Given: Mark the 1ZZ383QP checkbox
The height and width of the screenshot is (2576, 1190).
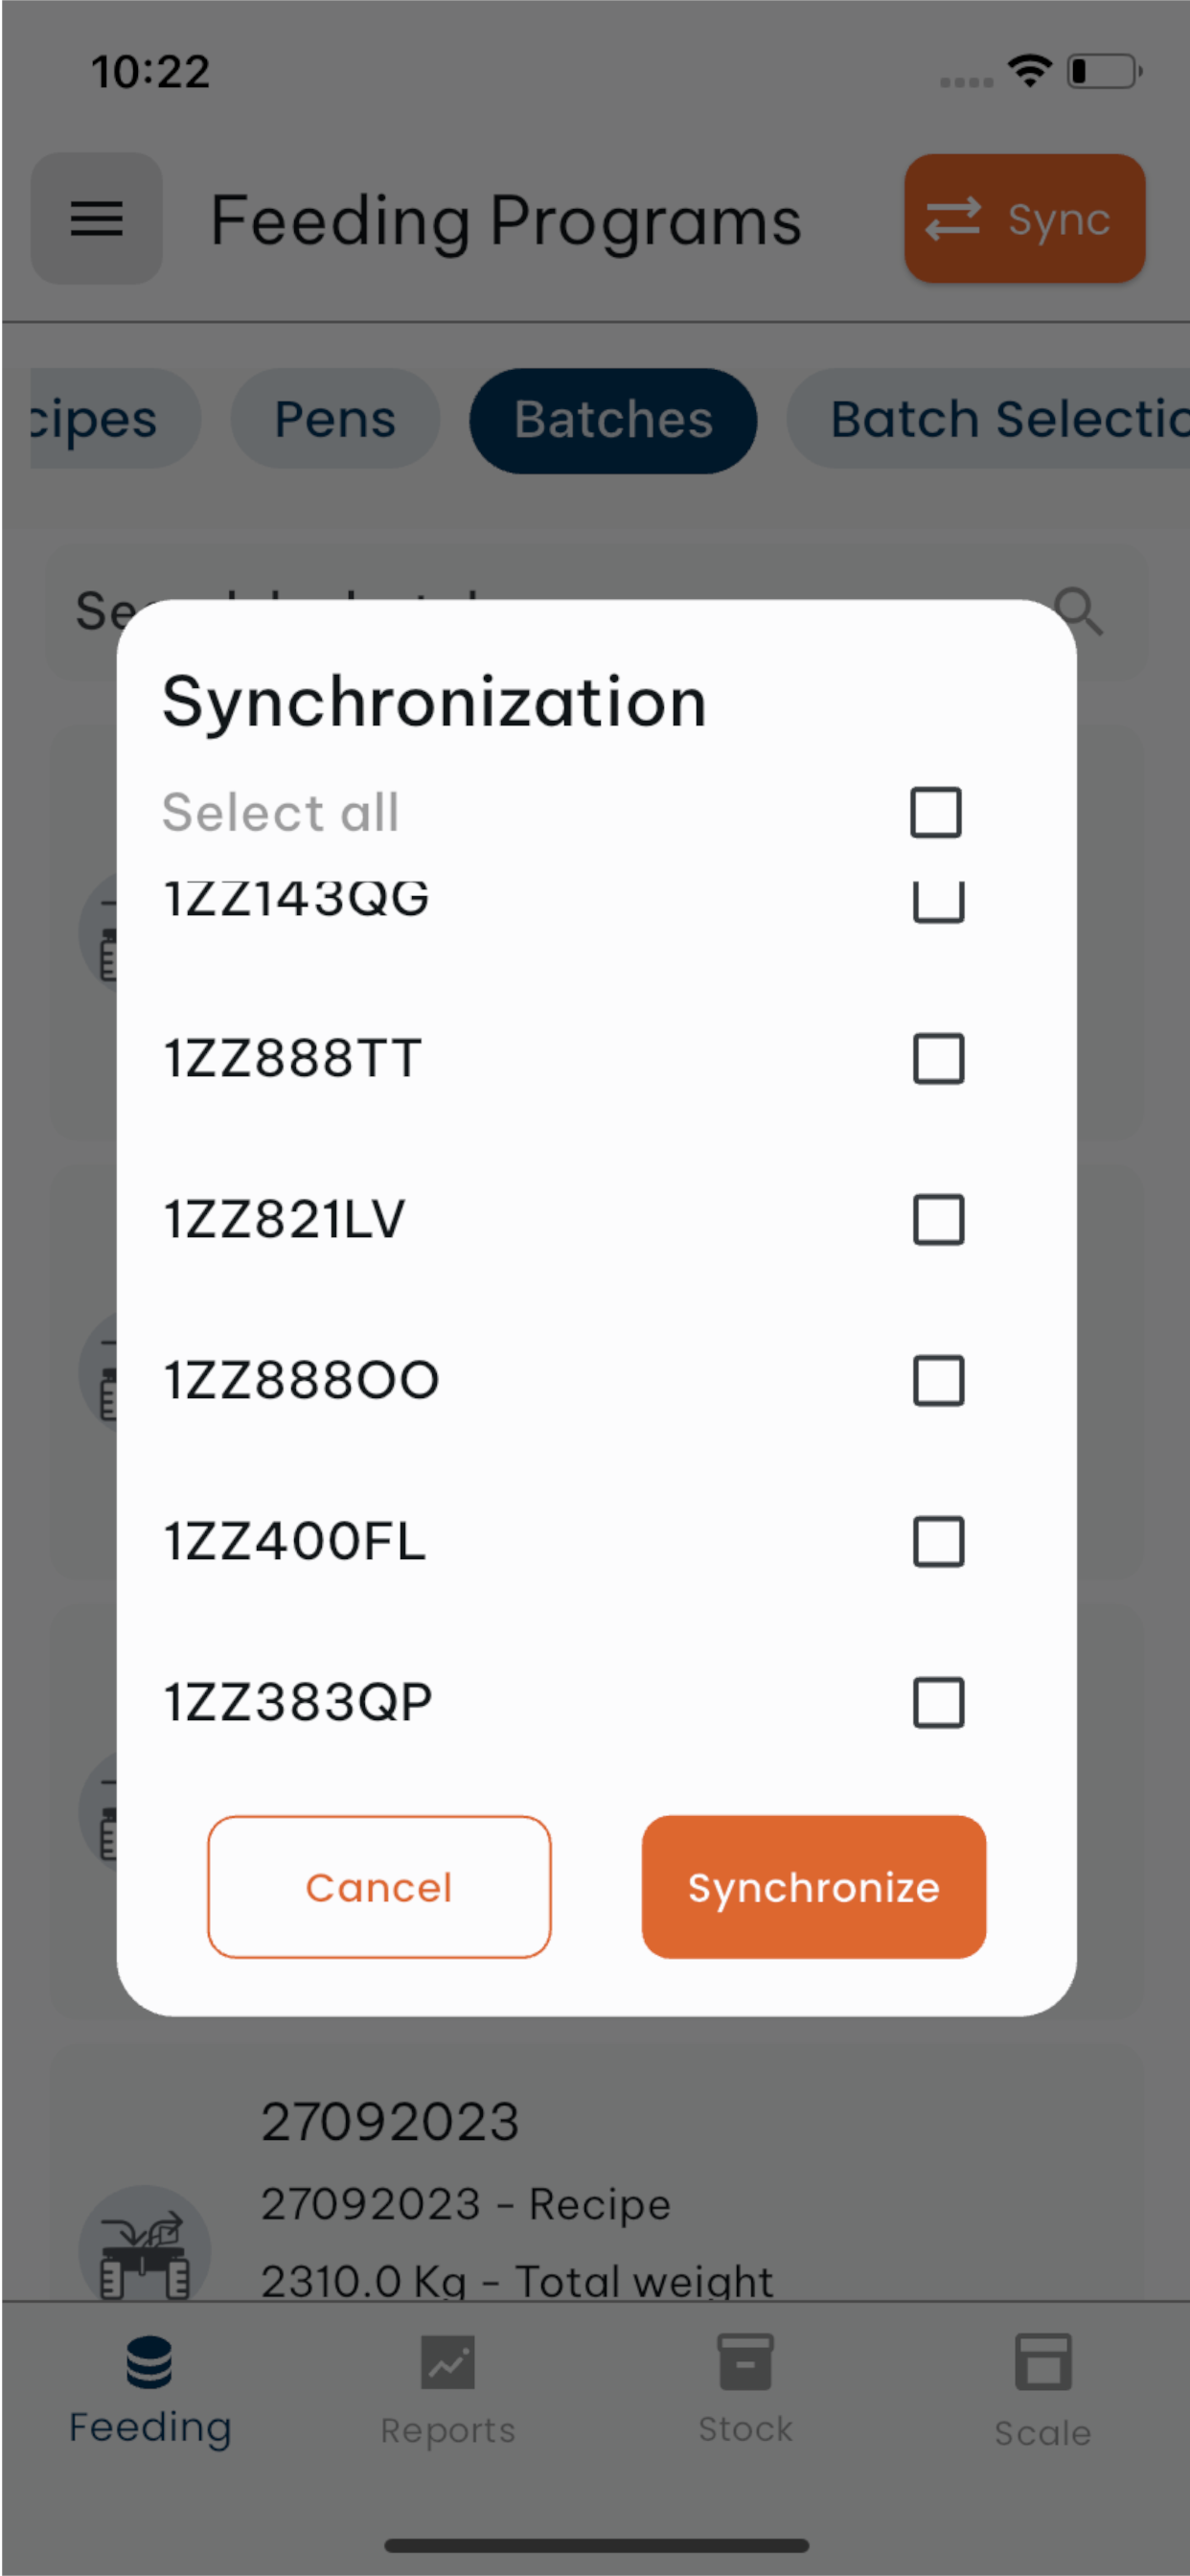Looking at the screenshot, I should [938, 1703].
